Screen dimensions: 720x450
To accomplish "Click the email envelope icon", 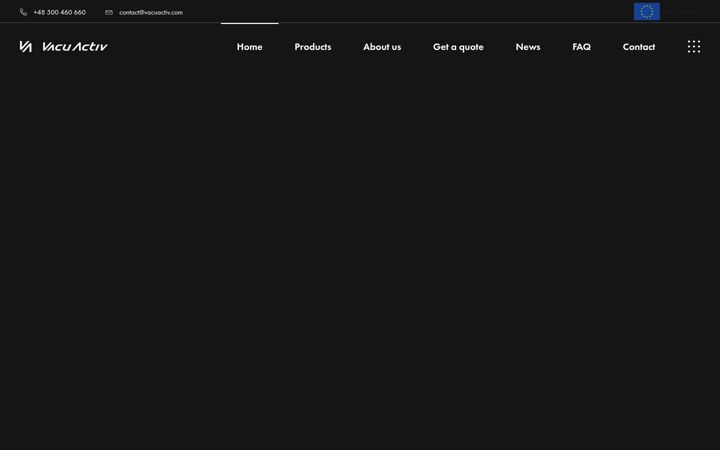I will 109,12.
